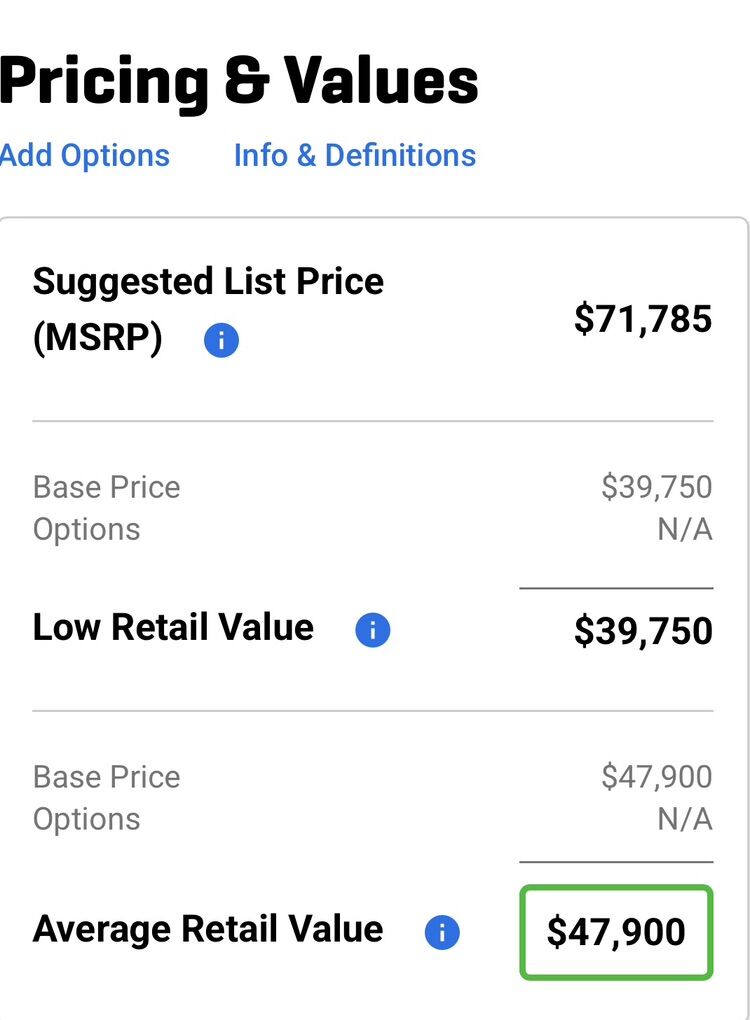Click the bold $71,785 MSRP amount
The image size is (750, 1020).
tap(642, 319)
